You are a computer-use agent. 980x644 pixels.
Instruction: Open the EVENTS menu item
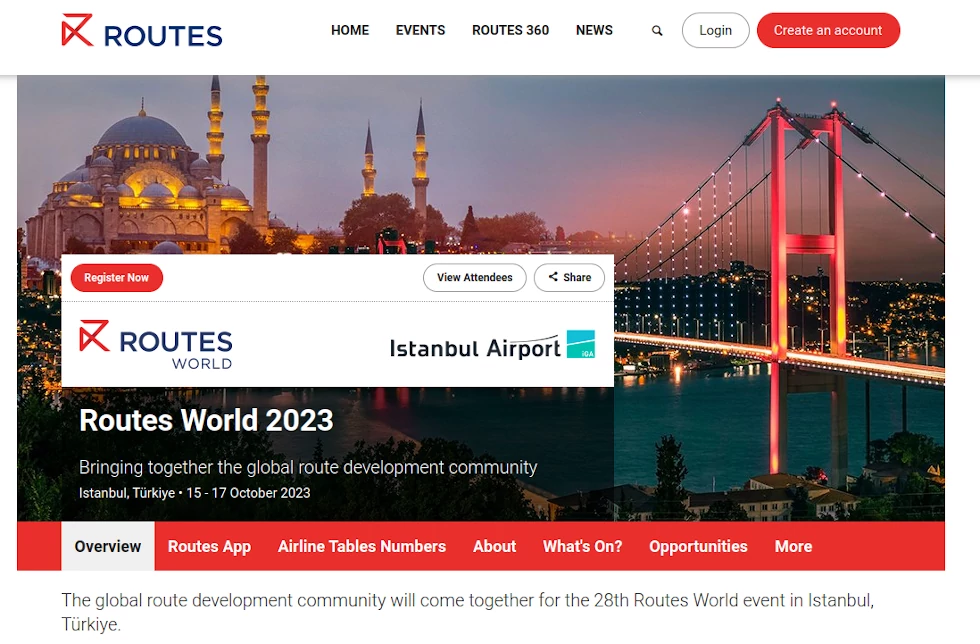tap(421, 30)
